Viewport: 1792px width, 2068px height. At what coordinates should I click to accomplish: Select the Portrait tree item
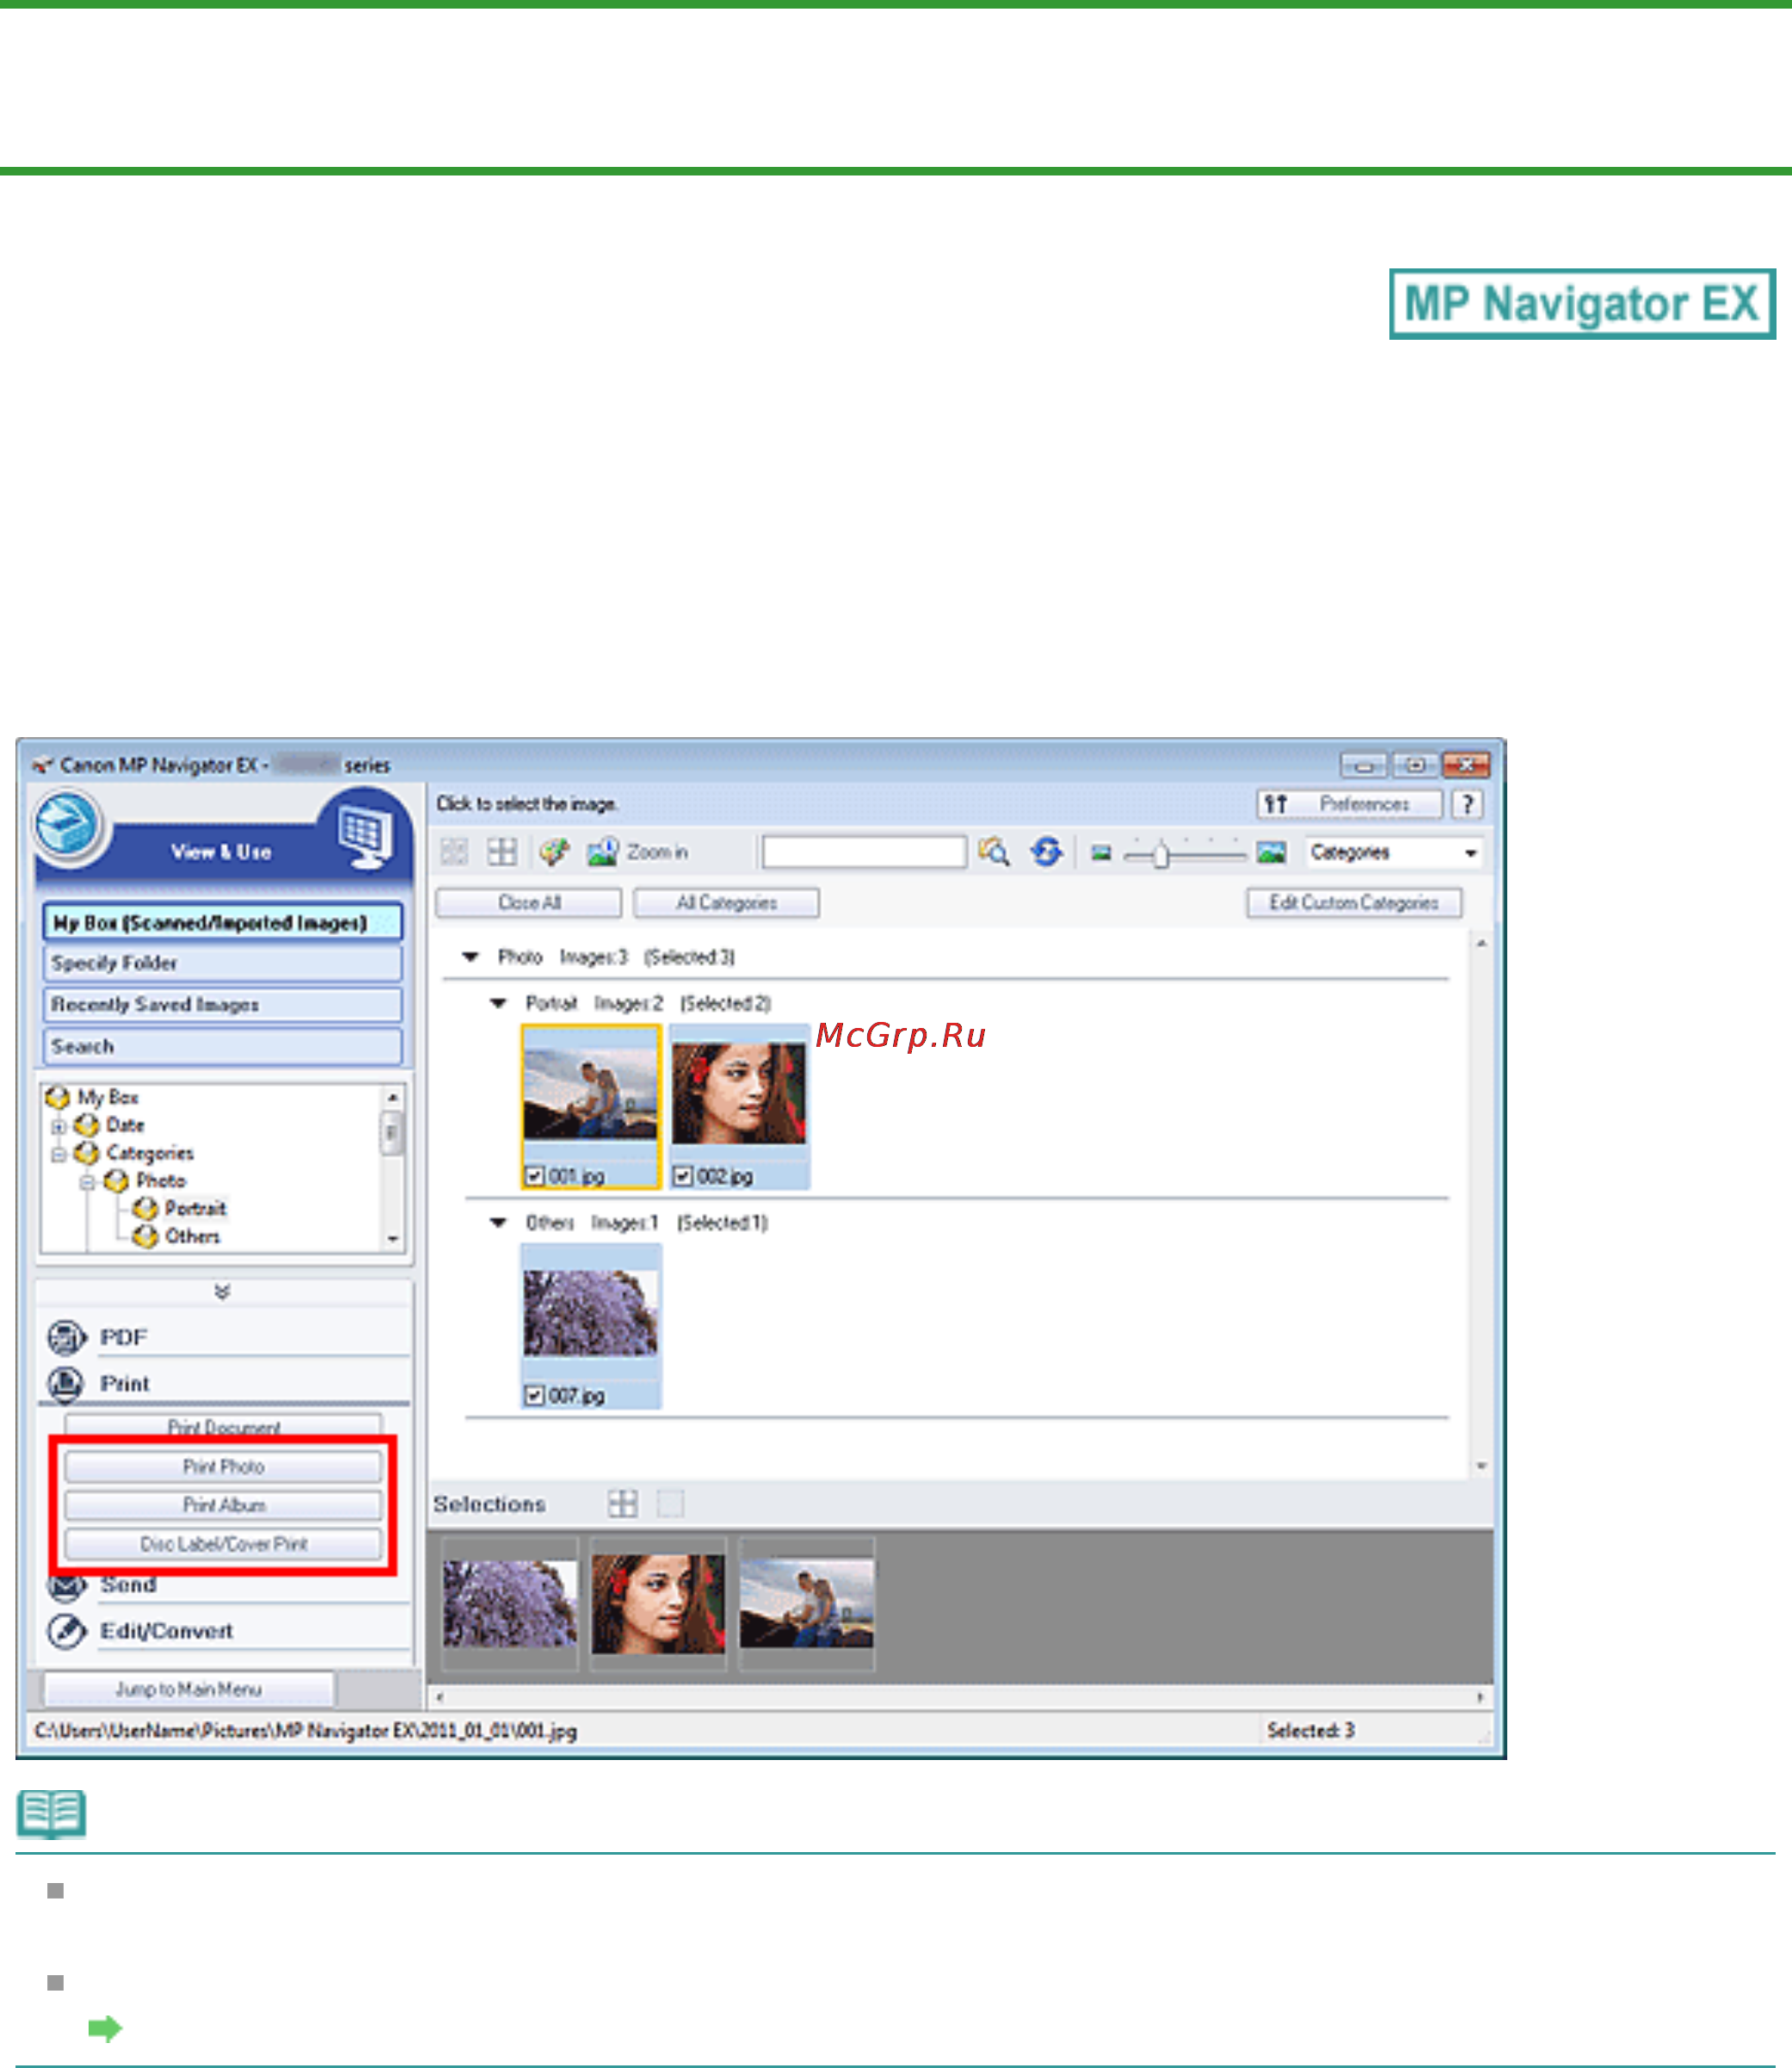[x=195, y=1209]
